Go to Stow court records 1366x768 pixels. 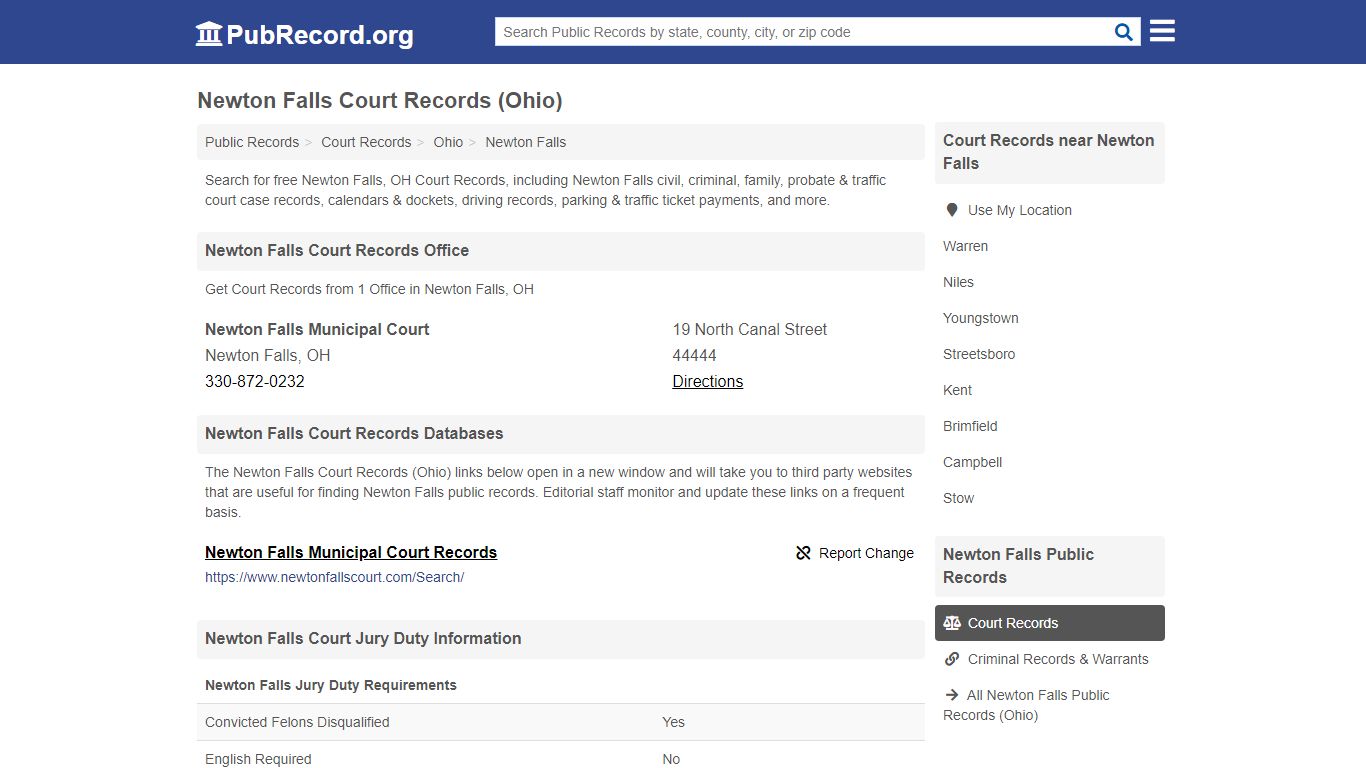click(x=958, y=498)
